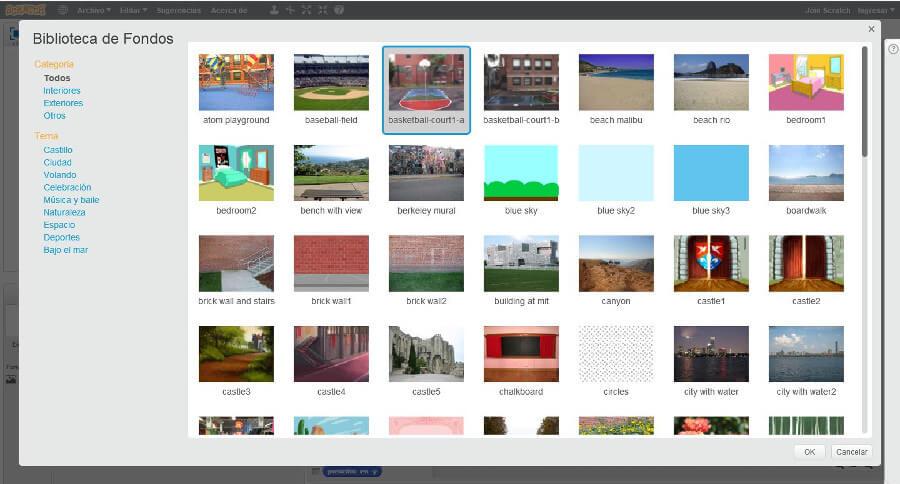Pick the castle4 backdrop

click(x=331, y=354)
